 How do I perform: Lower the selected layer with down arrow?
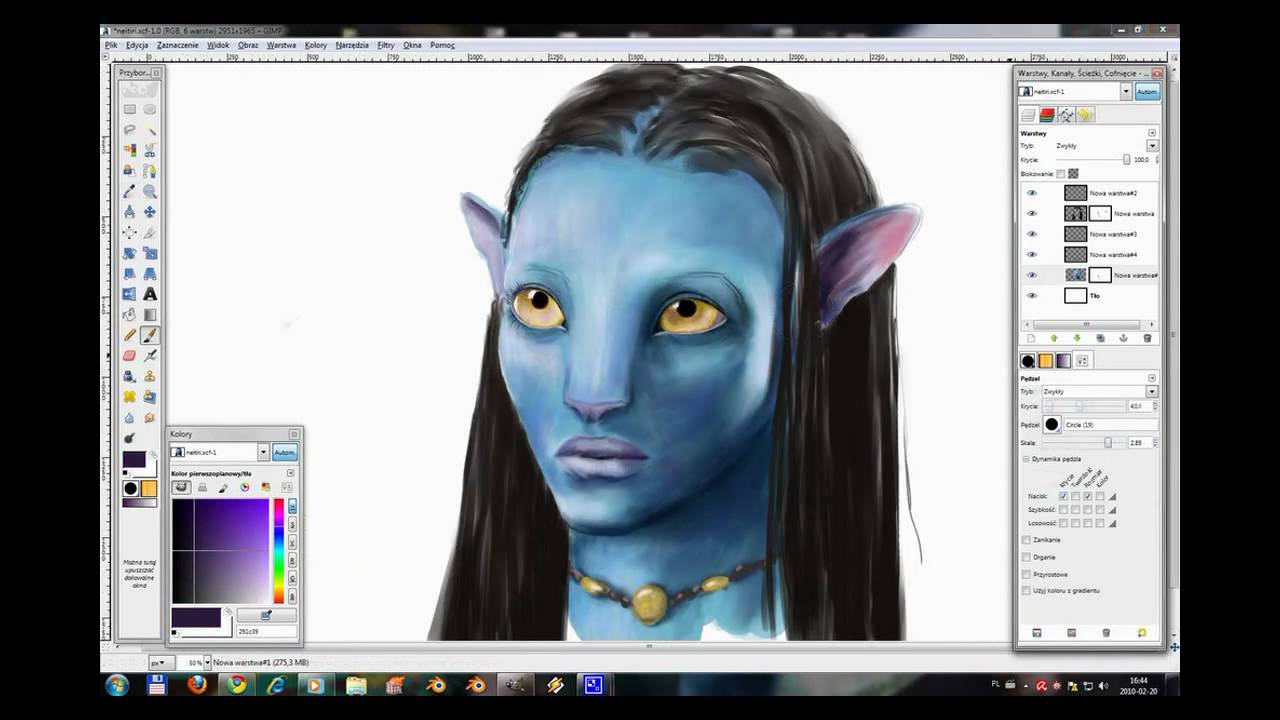click(1076, 338)
